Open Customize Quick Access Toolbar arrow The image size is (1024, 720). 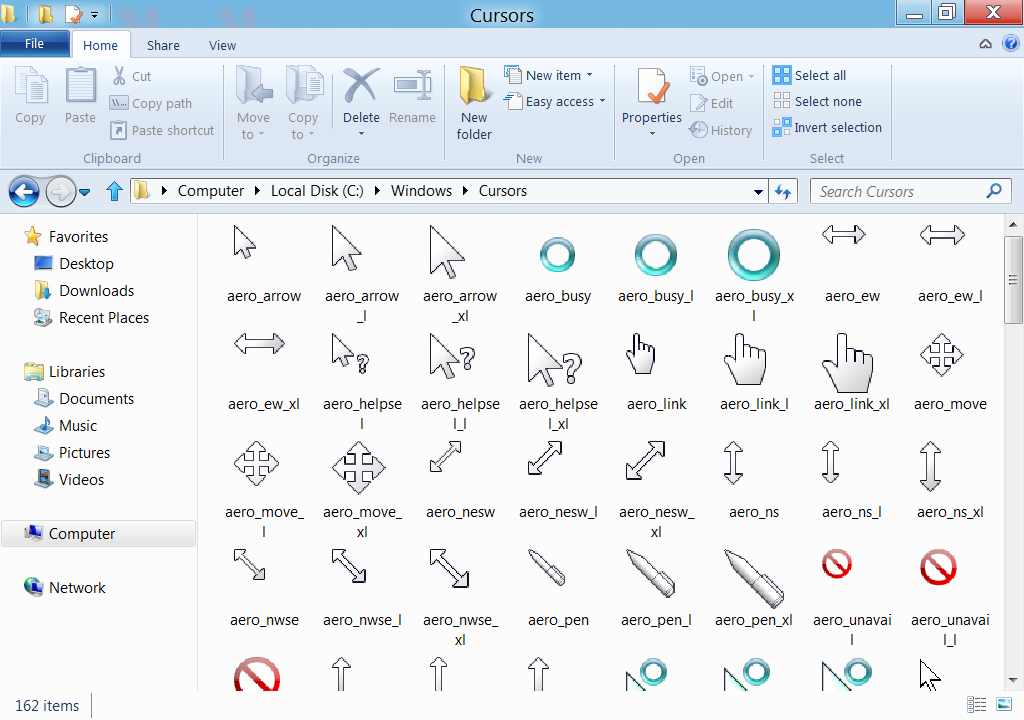[95, 14]
